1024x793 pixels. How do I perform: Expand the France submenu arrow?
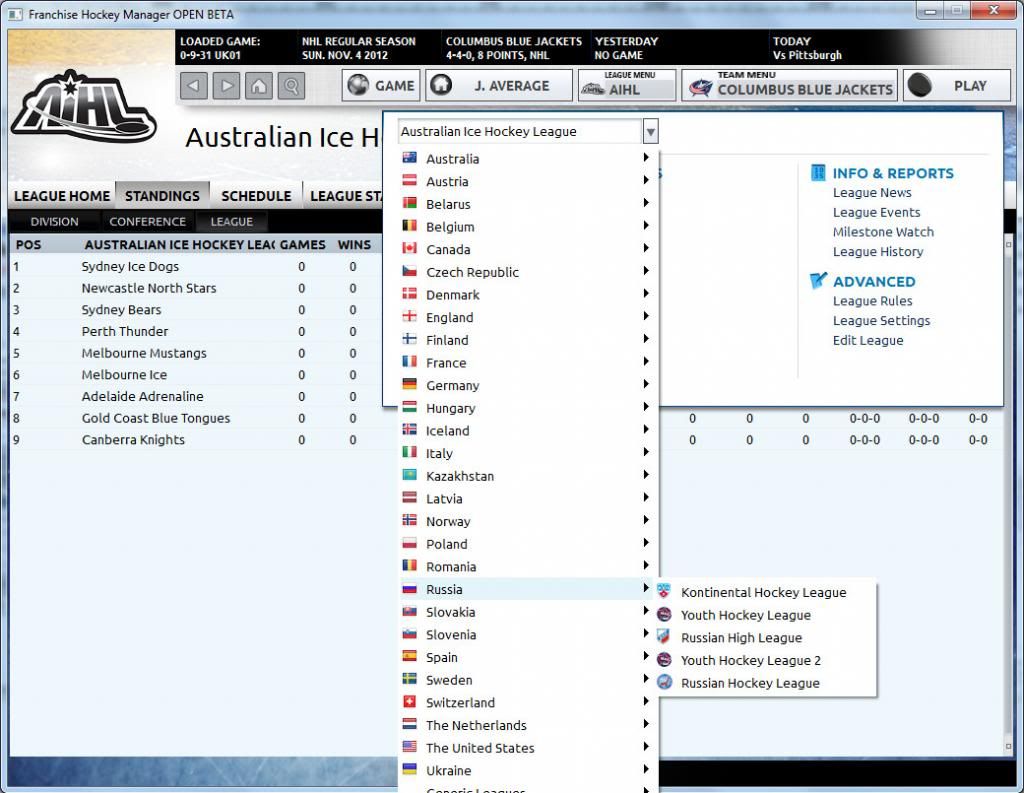645,361
